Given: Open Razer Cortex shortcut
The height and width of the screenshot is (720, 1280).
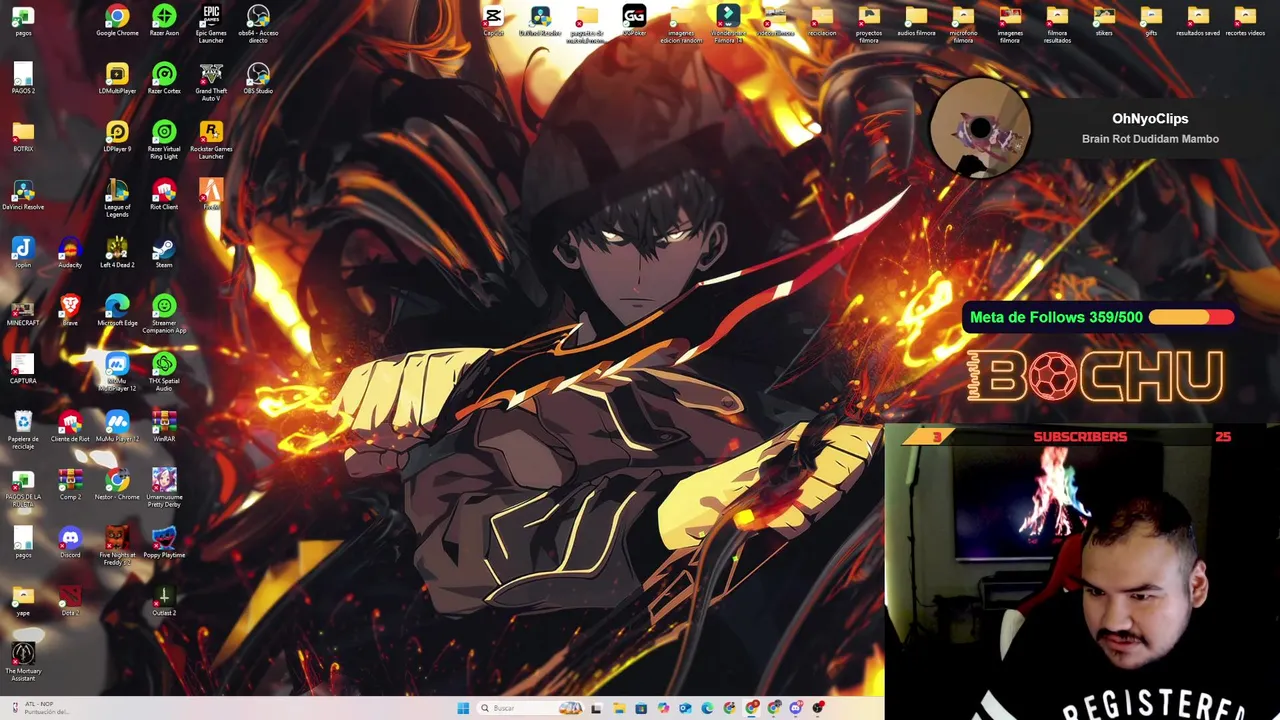Looking at the screenshot, I should pyautogui.click(x=164, y=78).
